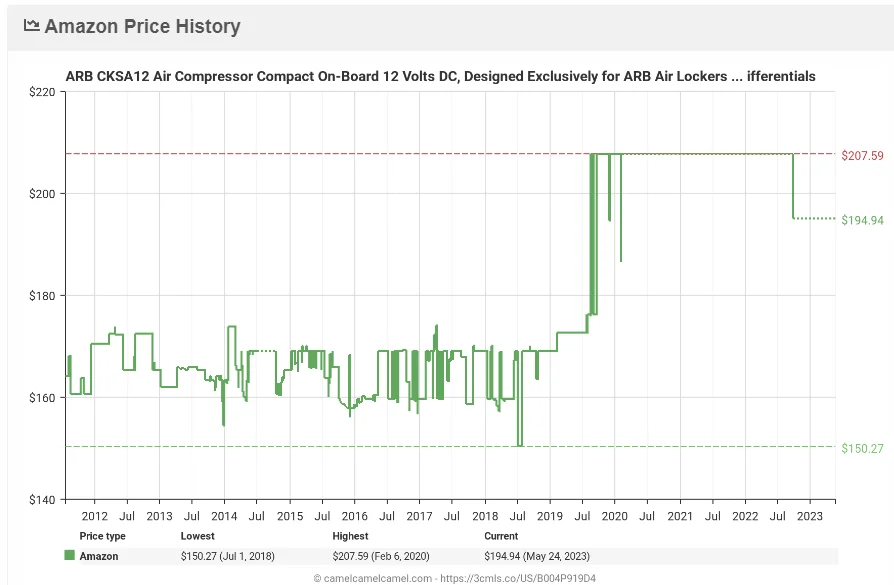Click the 2022 x-axis label
This screenshot has height=585, width=894.
[x=745, y=517]
